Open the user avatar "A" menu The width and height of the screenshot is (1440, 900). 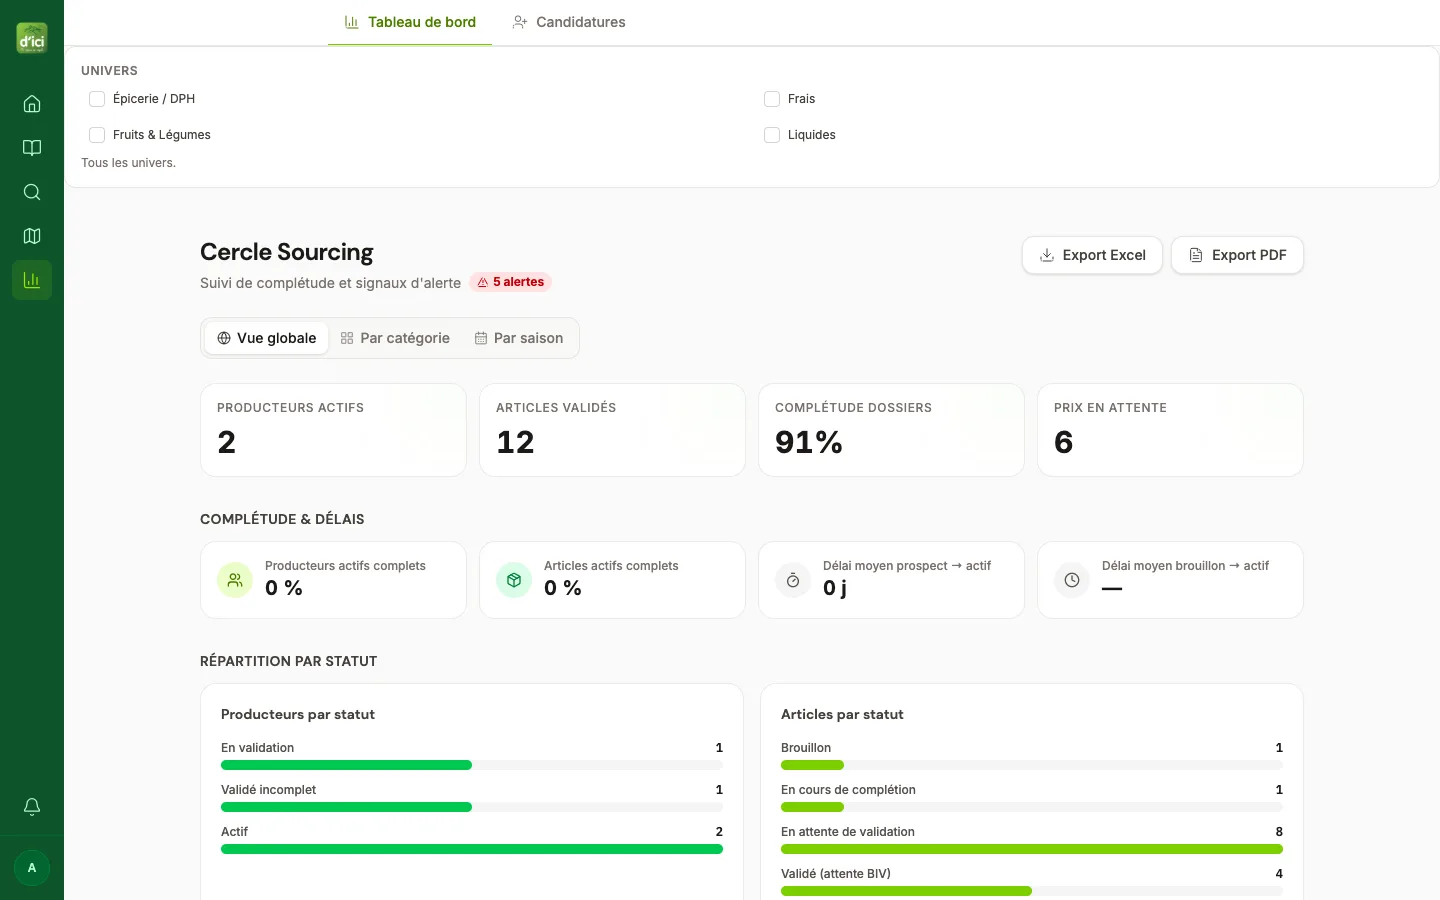pos(32,868)
